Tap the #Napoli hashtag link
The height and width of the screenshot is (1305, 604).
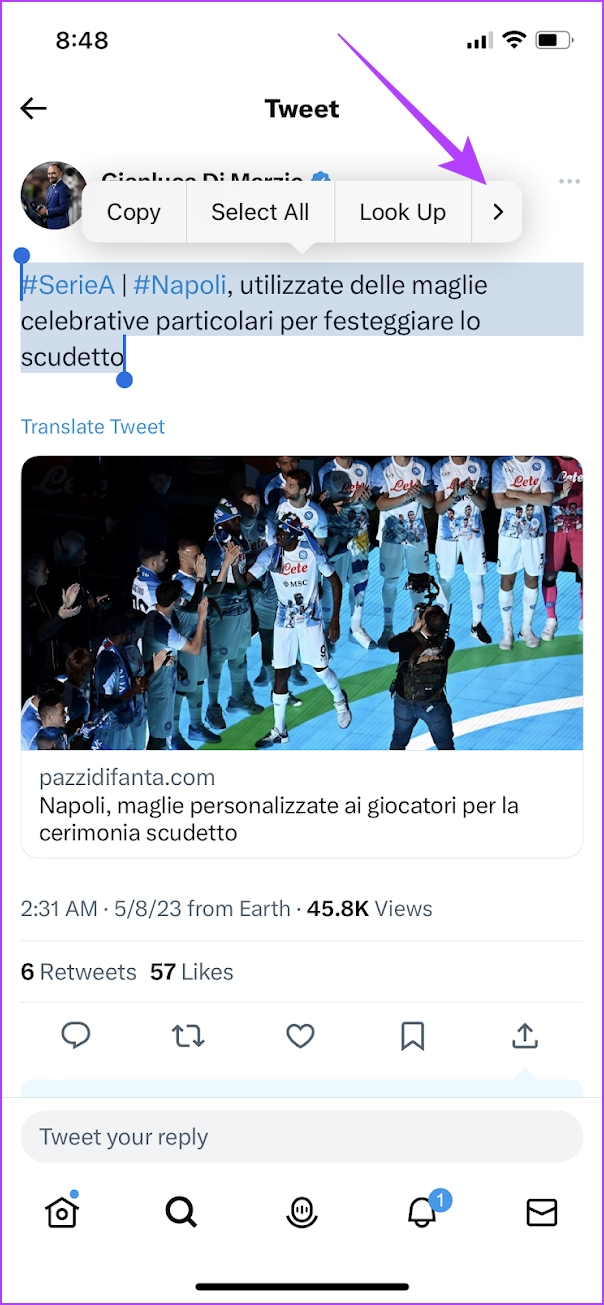[180, 285]
